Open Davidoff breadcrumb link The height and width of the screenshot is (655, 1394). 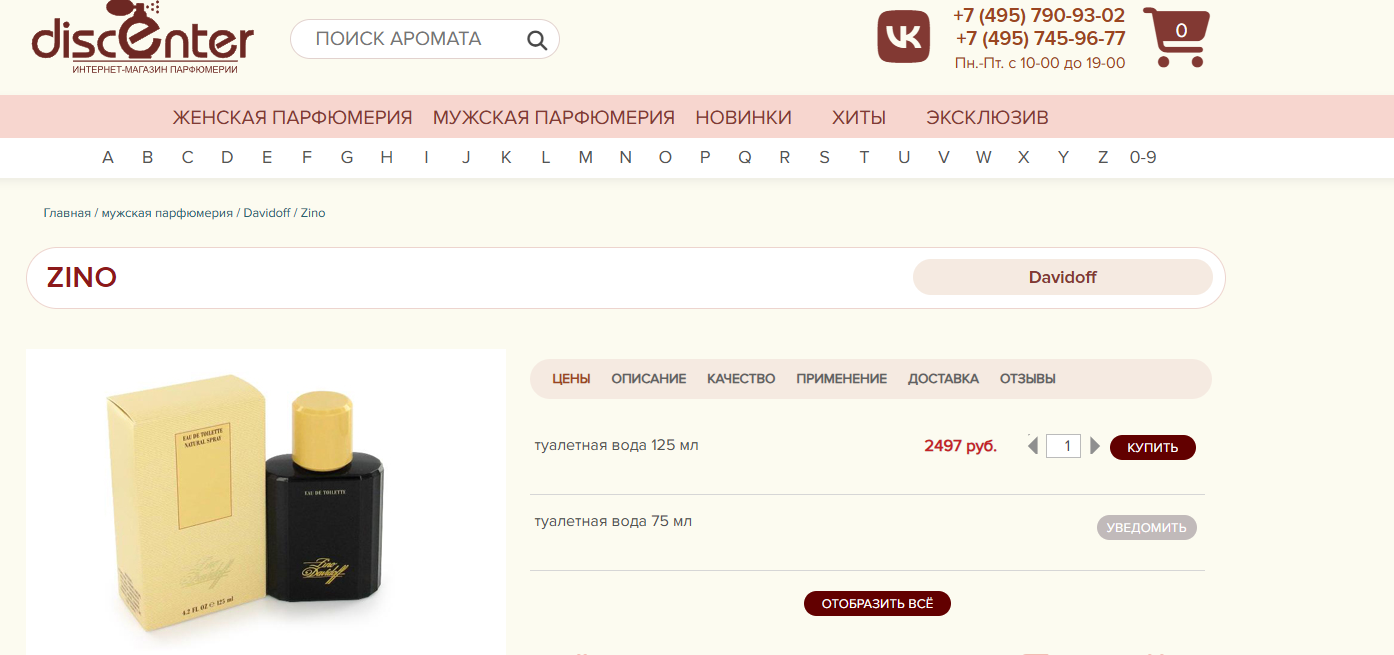265,213
